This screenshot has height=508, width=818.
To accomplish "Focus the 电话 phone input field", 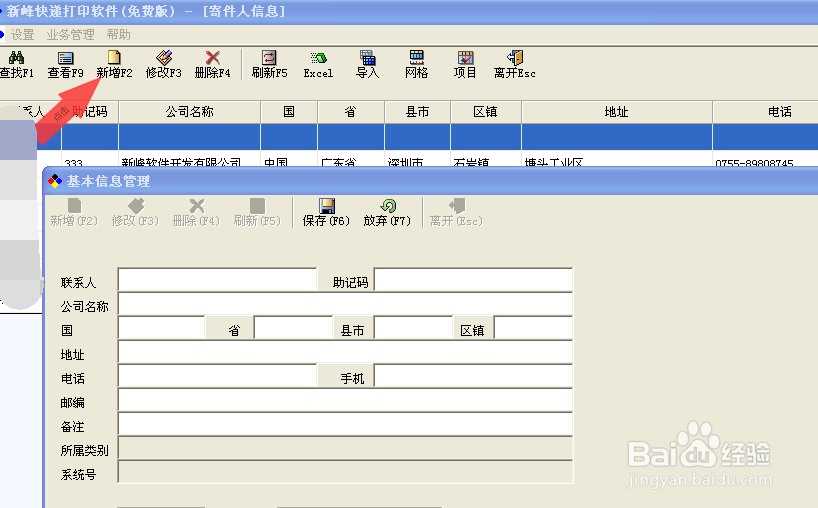I will tap(218, 376).
